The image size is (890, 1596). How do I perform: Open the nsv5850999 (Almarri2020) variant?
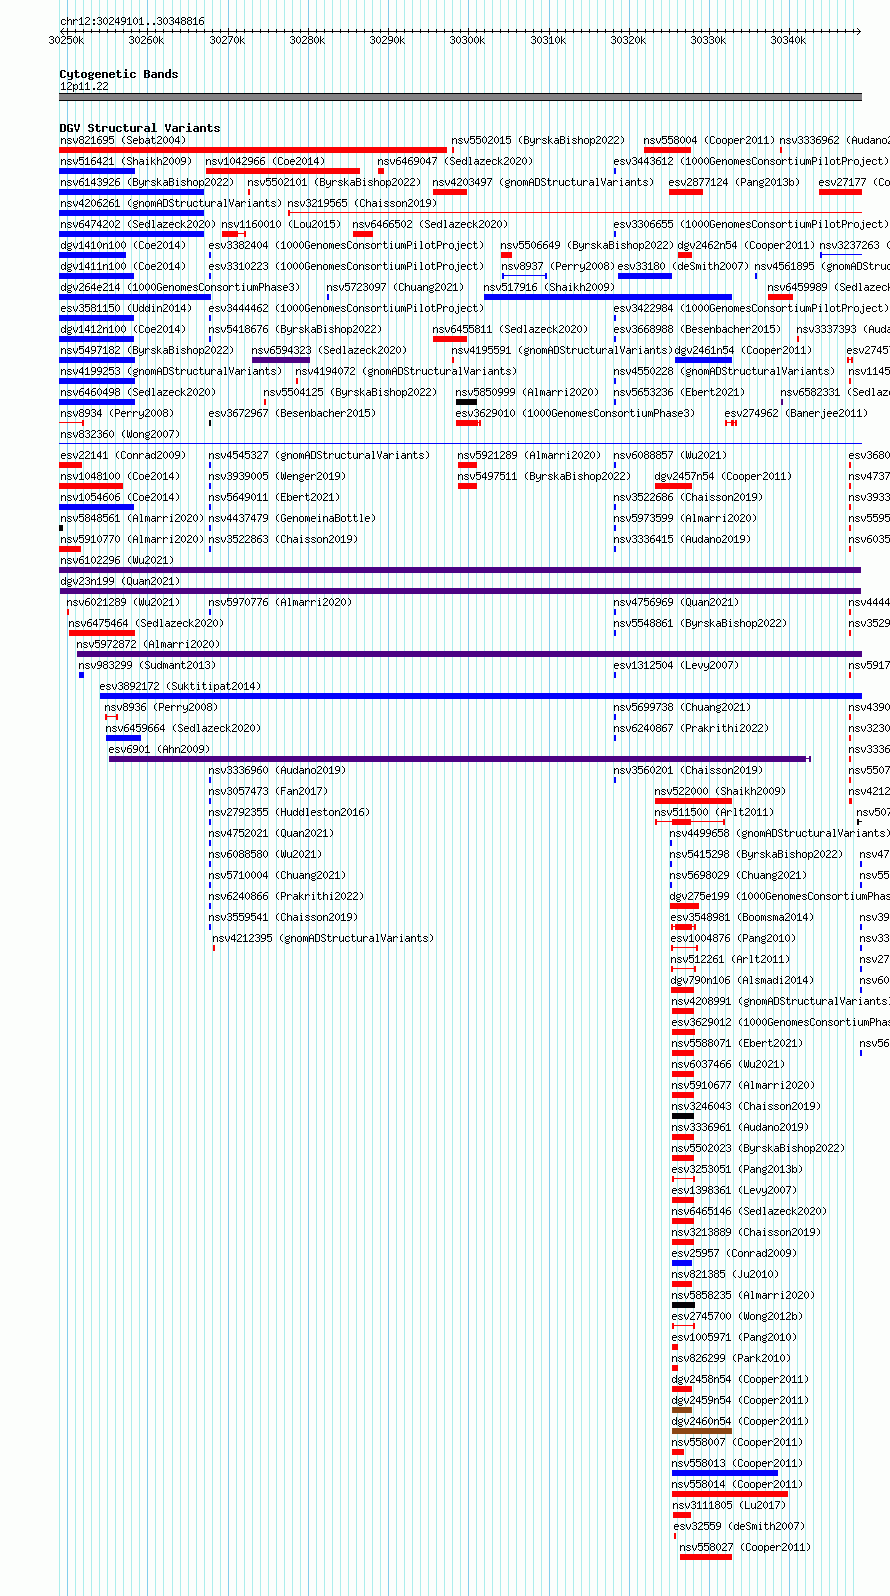click(527, 392)
